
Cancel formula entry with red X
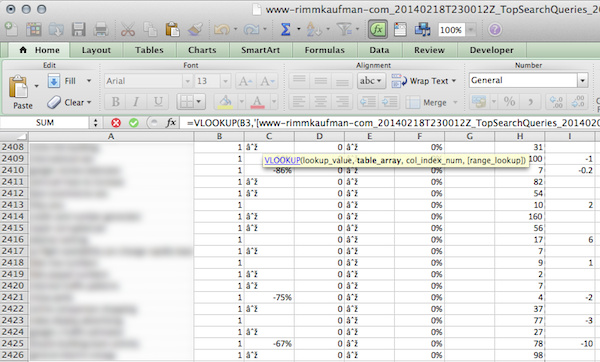116,123
